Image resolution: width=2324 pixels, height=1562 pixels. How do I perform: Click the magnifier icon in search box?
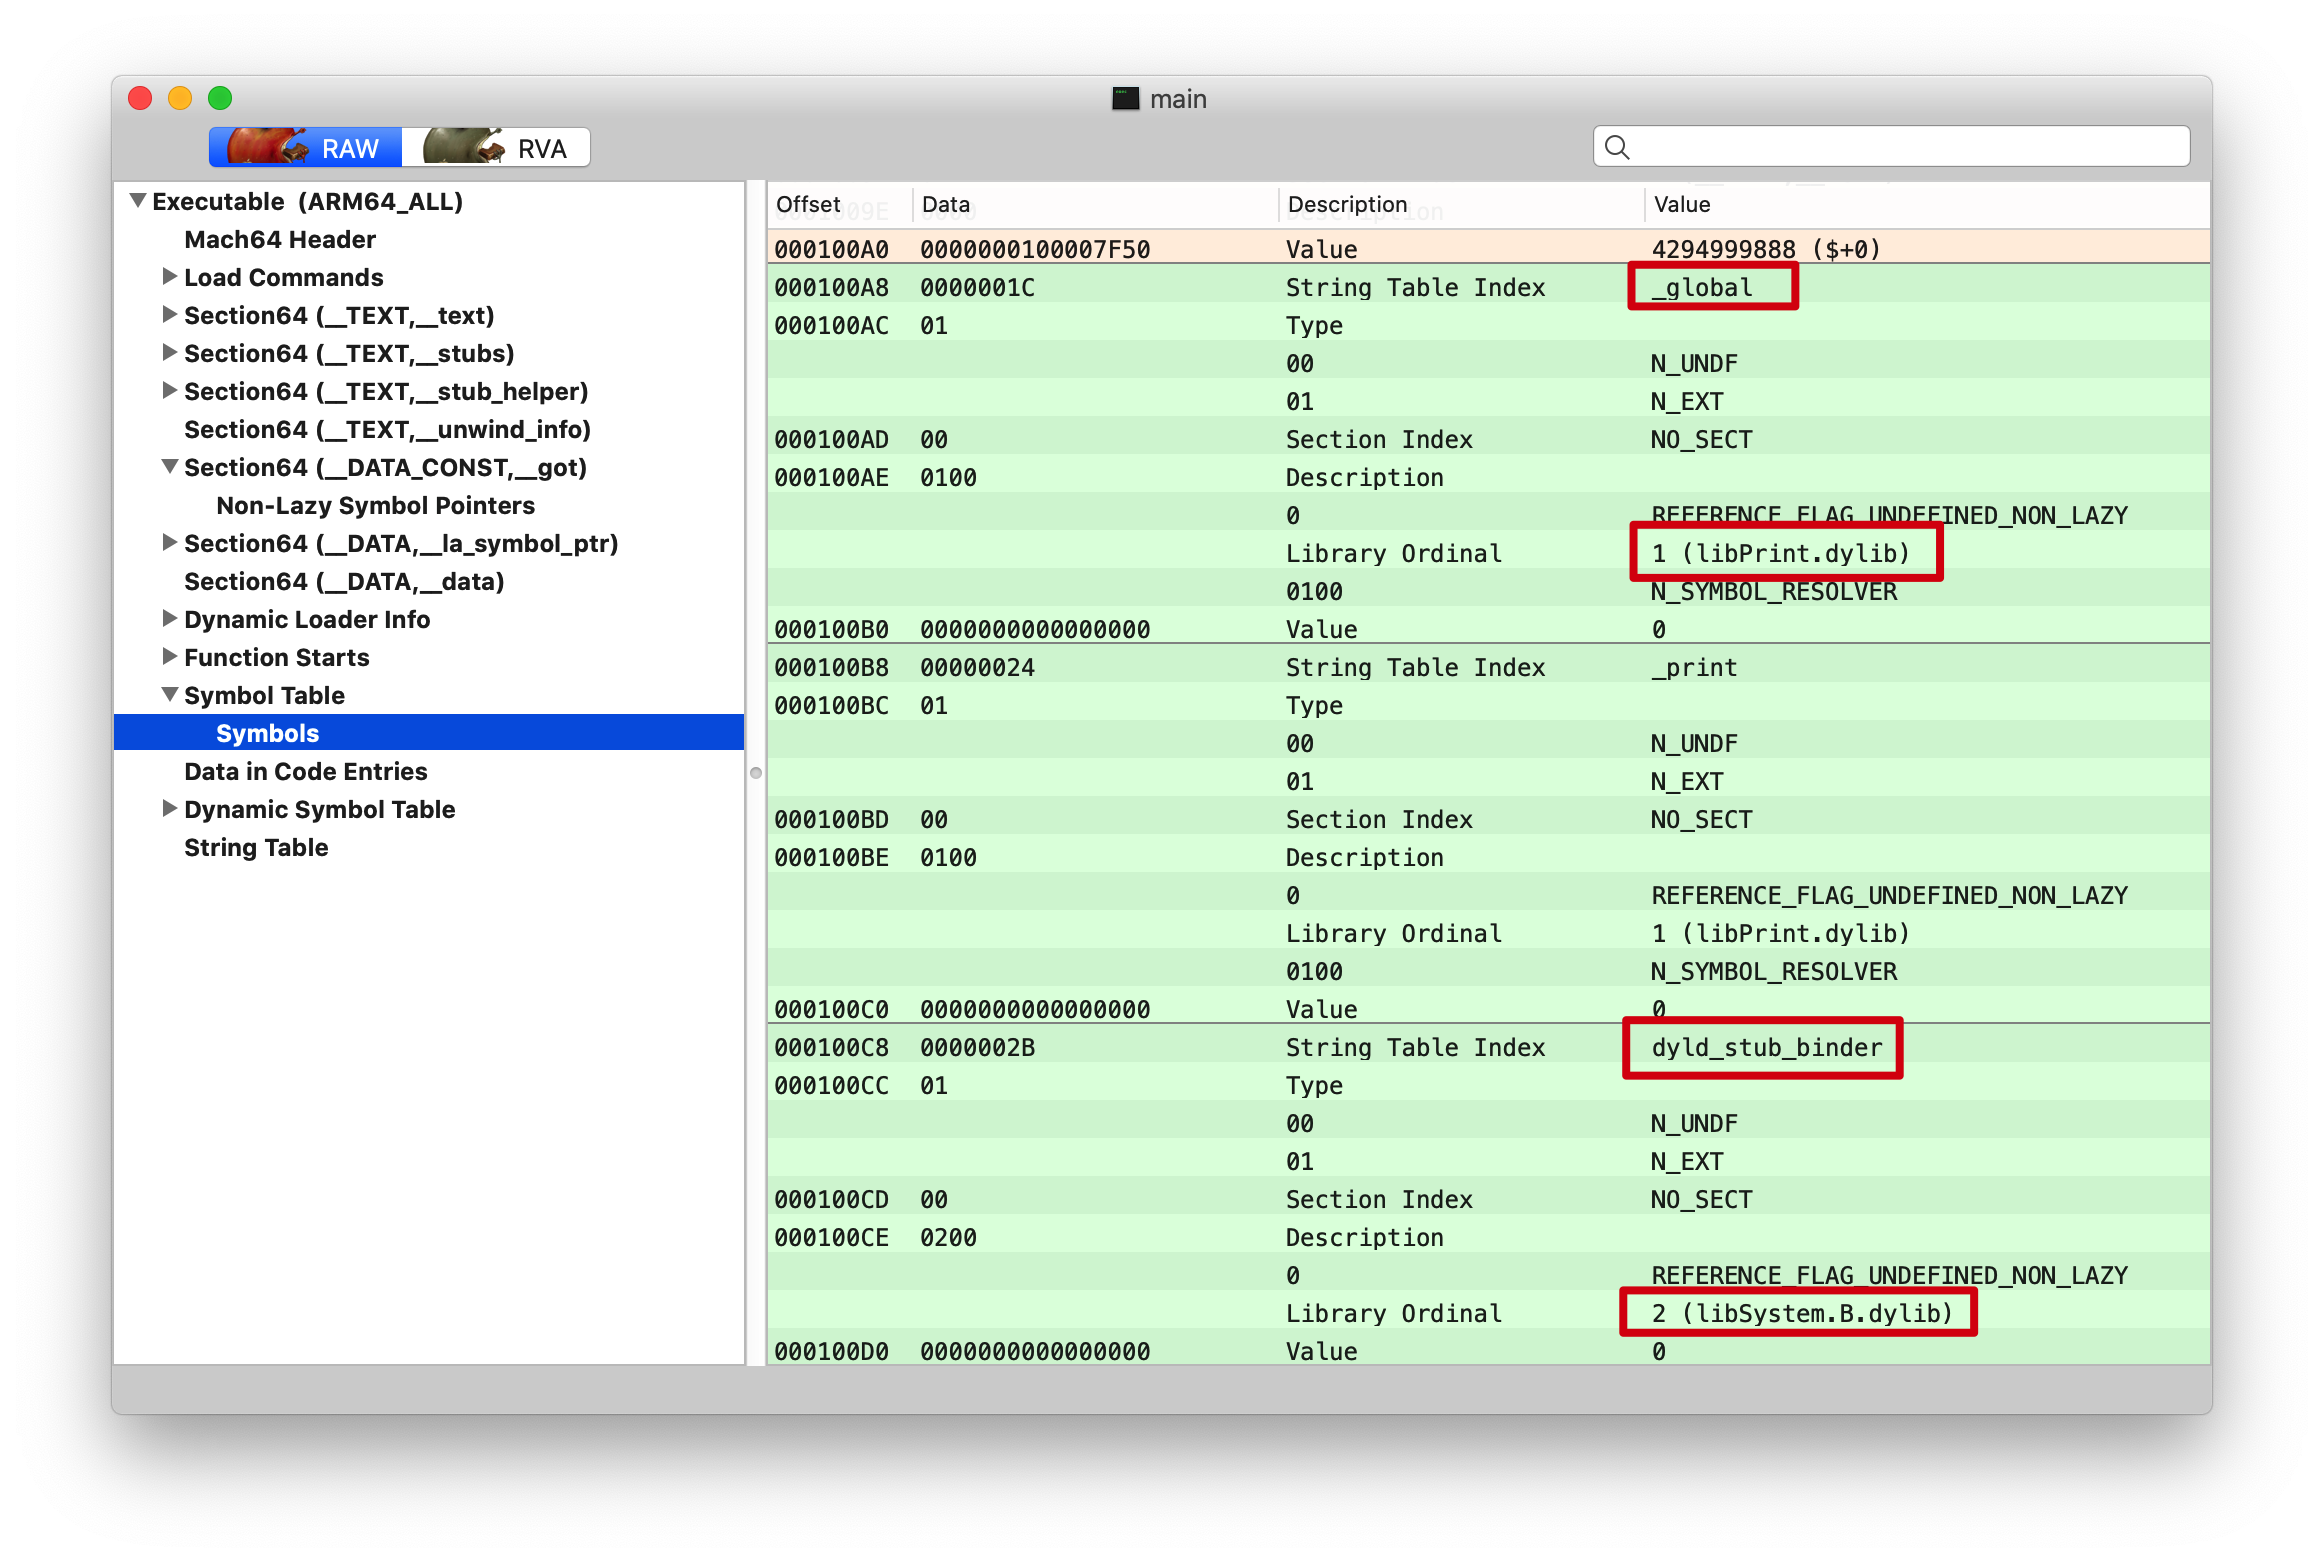click(x=1617, y=148)
